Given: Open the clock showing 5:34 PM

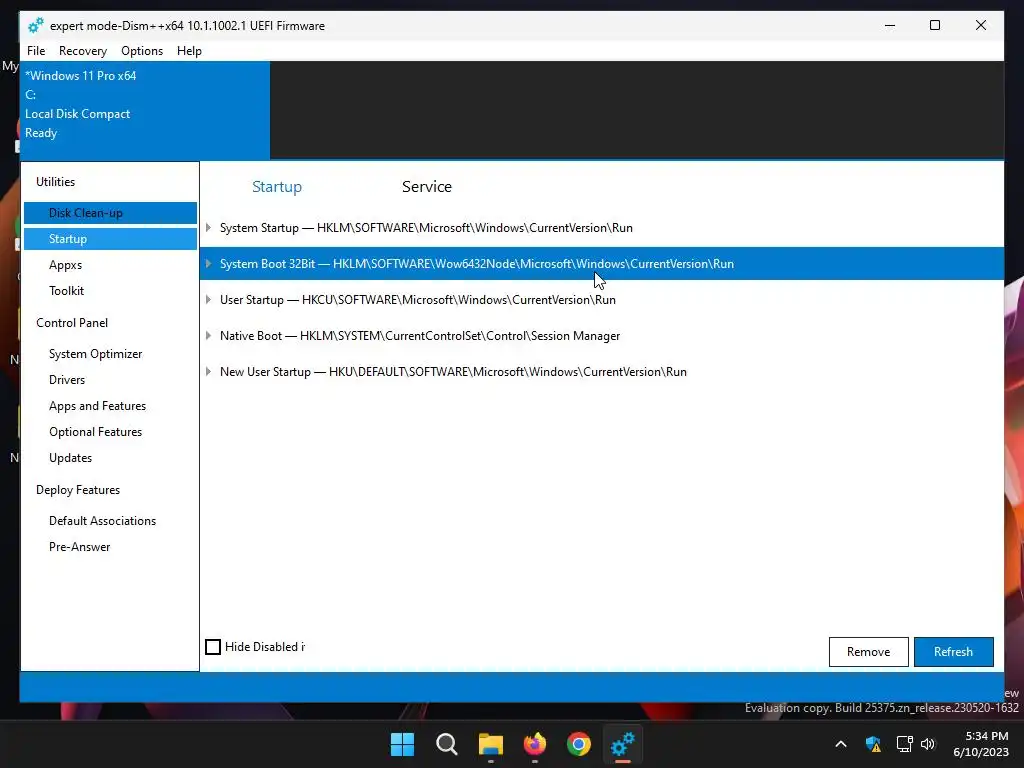Looking at the screenshot, I should point(981,744).
